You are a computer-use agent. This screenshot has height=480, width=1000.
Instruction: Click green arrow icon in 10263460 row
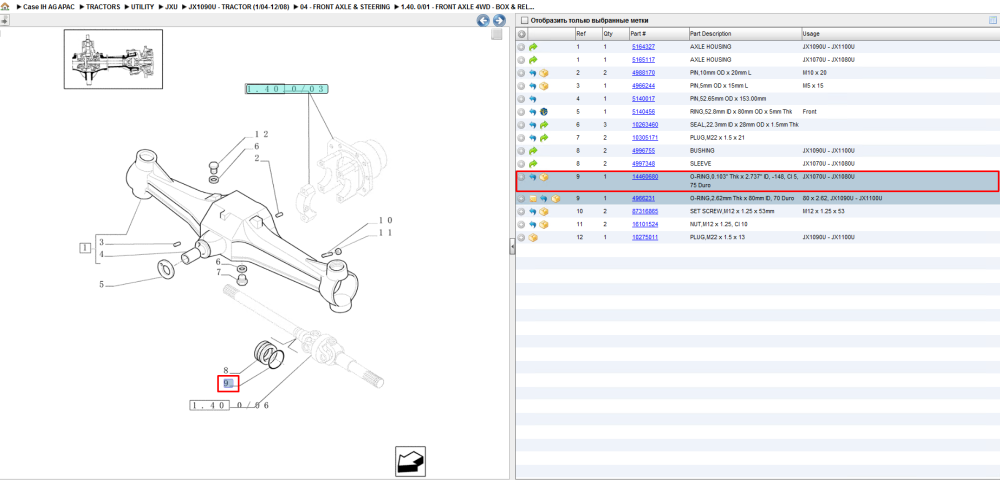point(544,124)
